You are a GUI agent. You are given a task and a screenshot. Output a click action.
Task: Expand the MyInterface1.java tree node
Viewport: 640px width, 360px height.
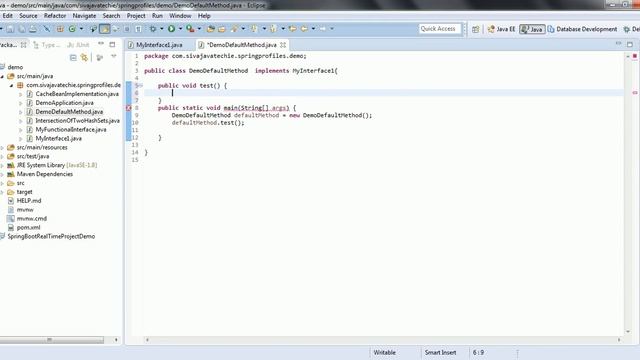coord(20,139)
